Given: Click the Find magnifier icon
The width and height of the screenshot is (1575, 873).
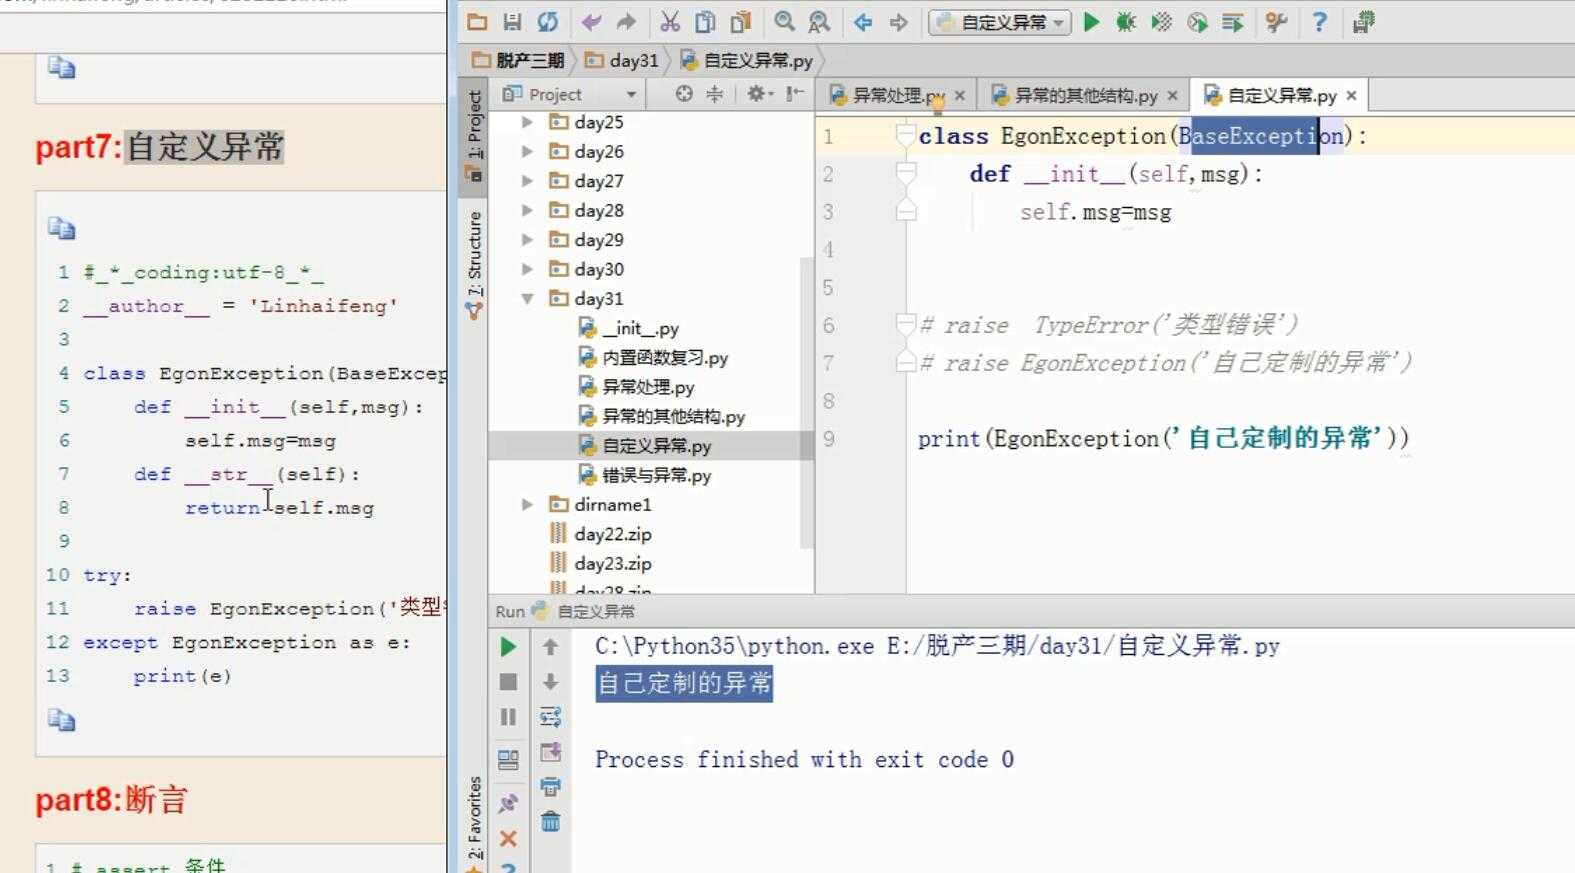Looking at the screenshot, I should 784,21.
